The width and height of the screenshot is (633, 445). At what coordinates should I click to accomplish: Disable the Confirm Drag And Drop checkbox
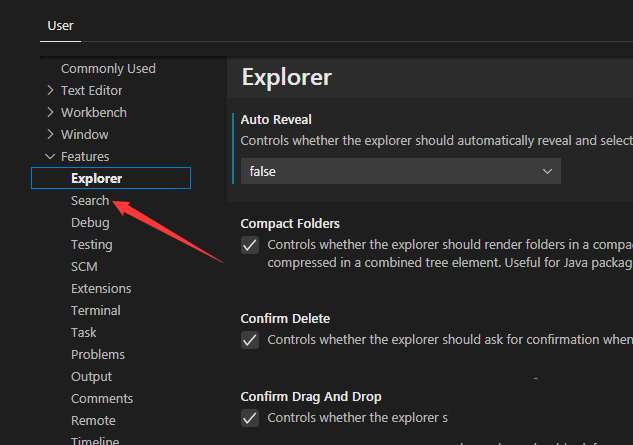tap(250, 418)
